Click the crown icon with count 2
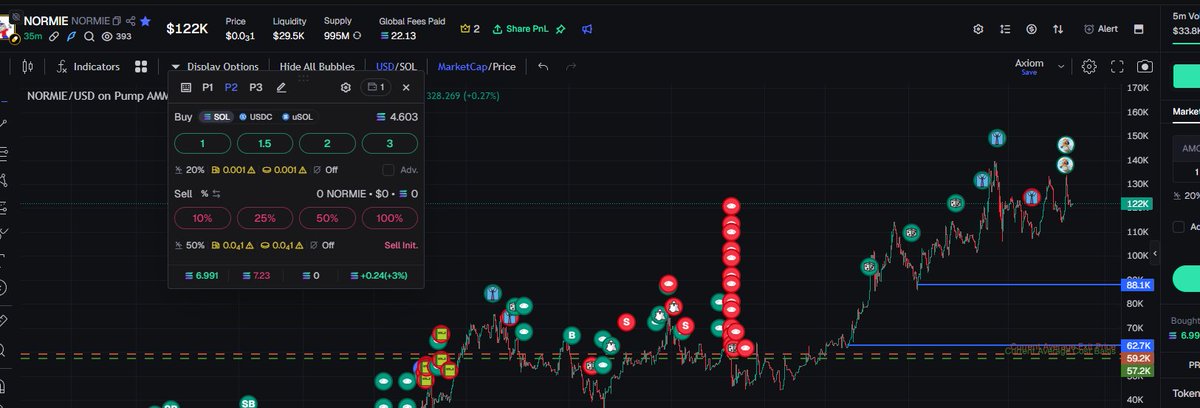Screen dimensions: 1200x408 click(x=470, y=29)
